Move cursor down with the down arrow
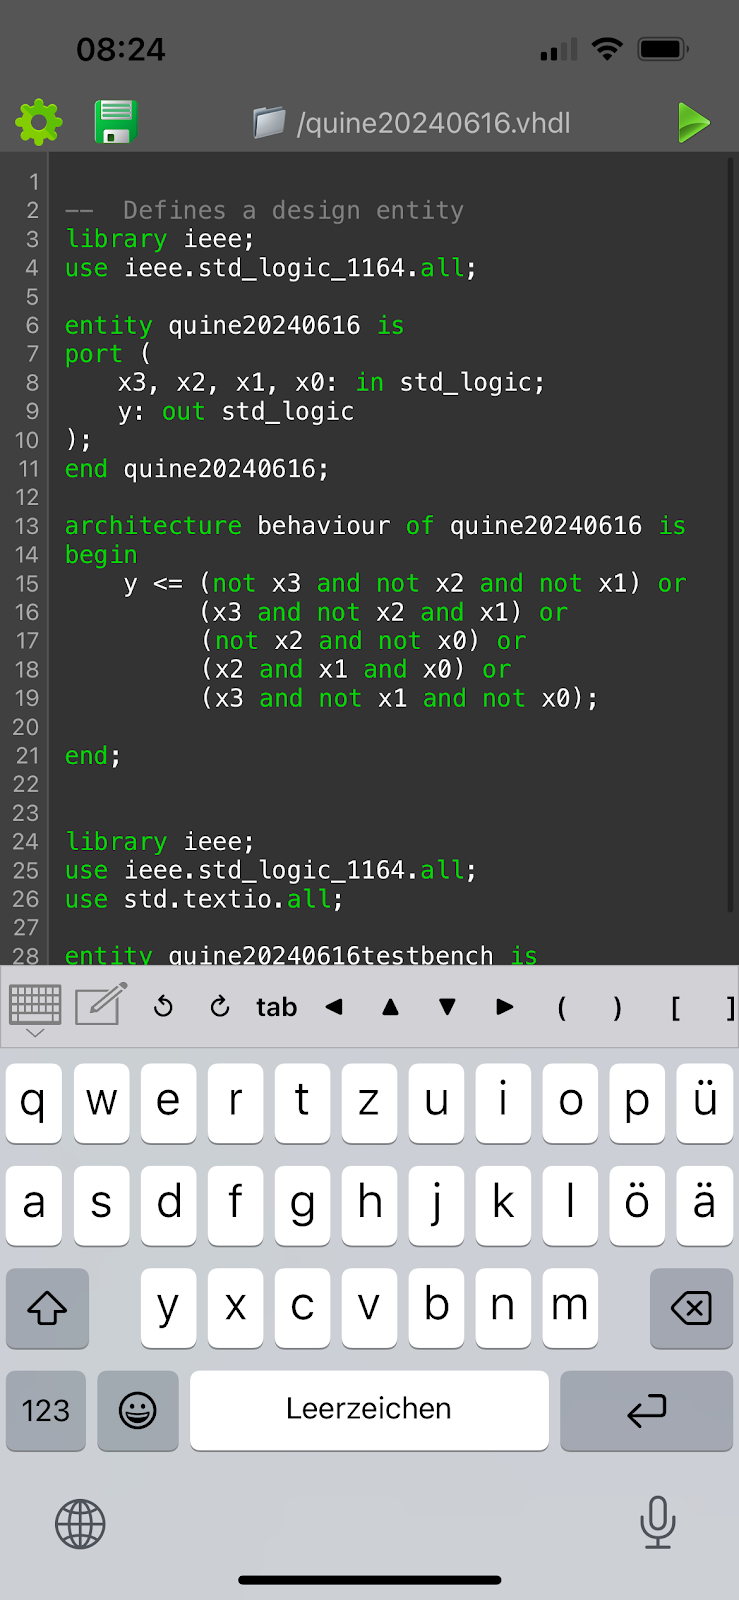The image size is (739, 1600). pyautogui.click(x=448, y=1007)
